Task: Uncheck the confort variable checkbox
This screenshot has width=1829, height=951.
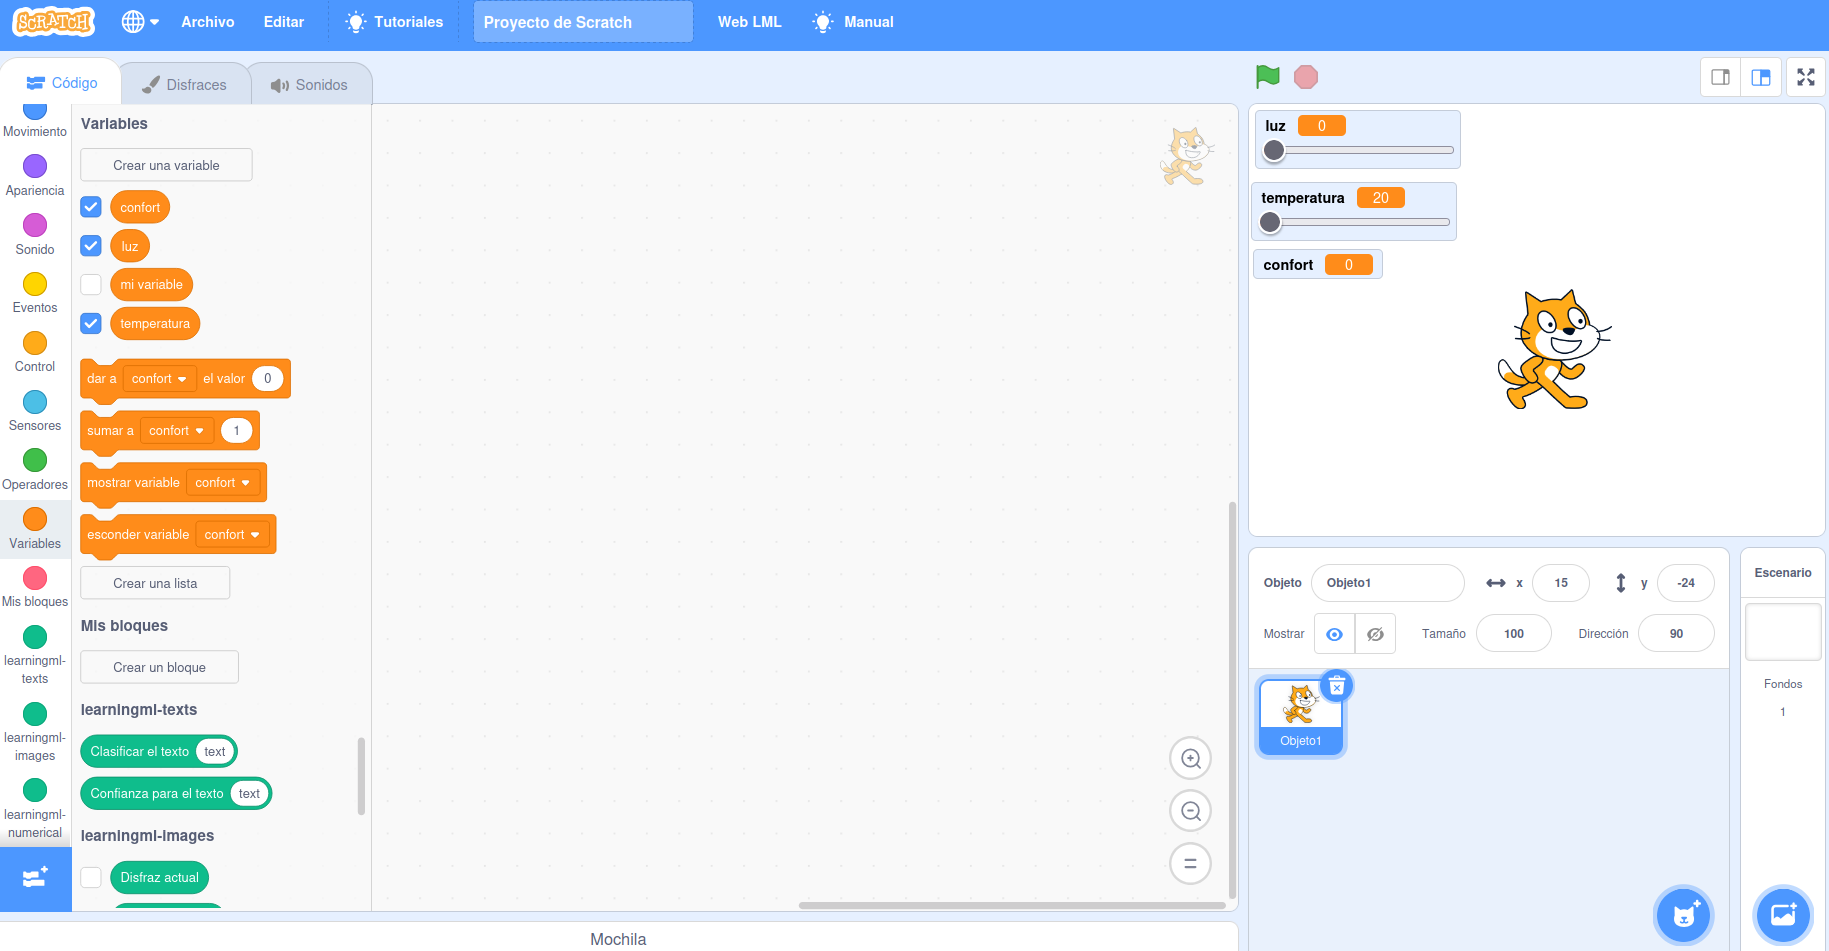Action: pos(91,207)
